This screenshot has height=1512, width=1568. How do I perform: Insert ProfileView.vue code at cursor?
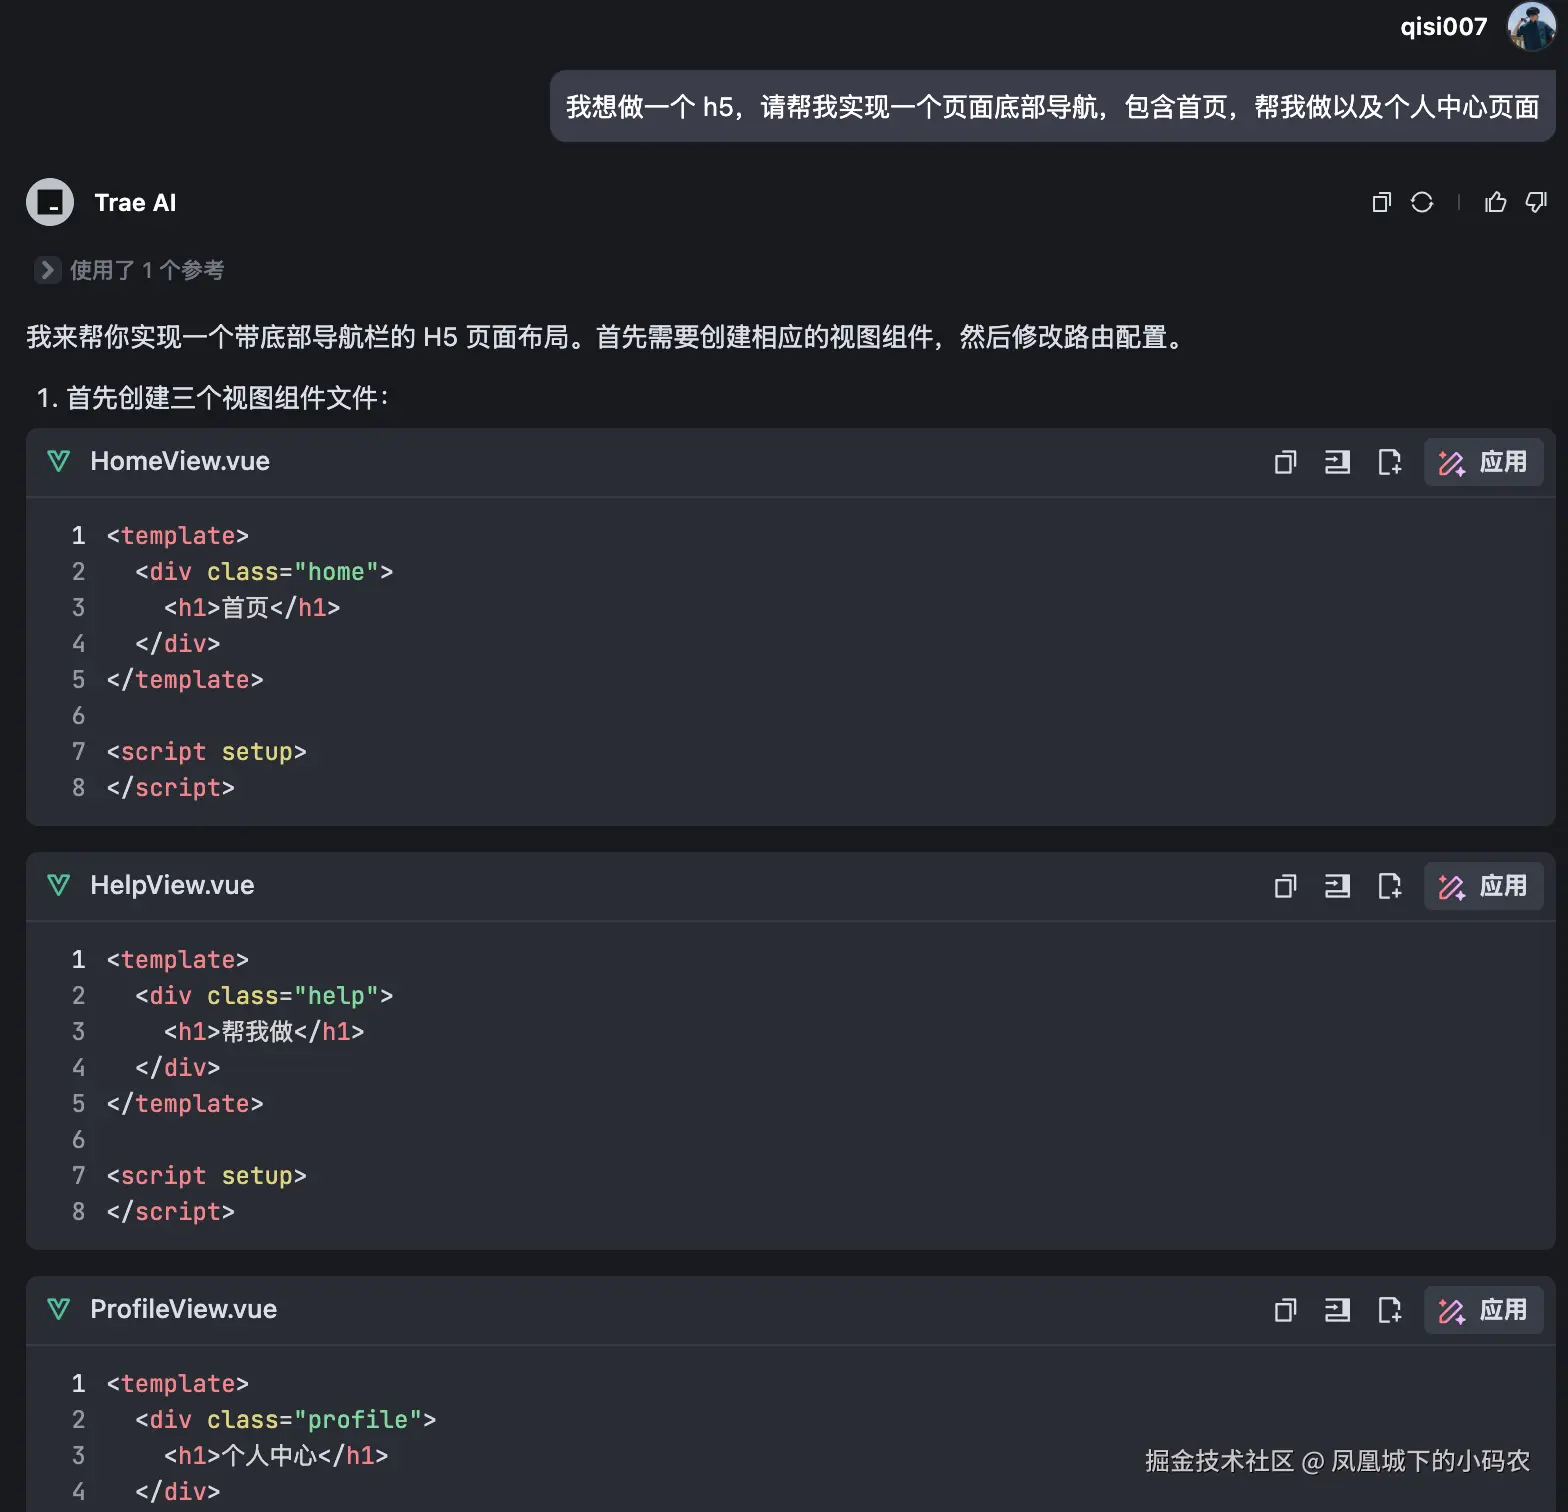coord(1337,1310)
